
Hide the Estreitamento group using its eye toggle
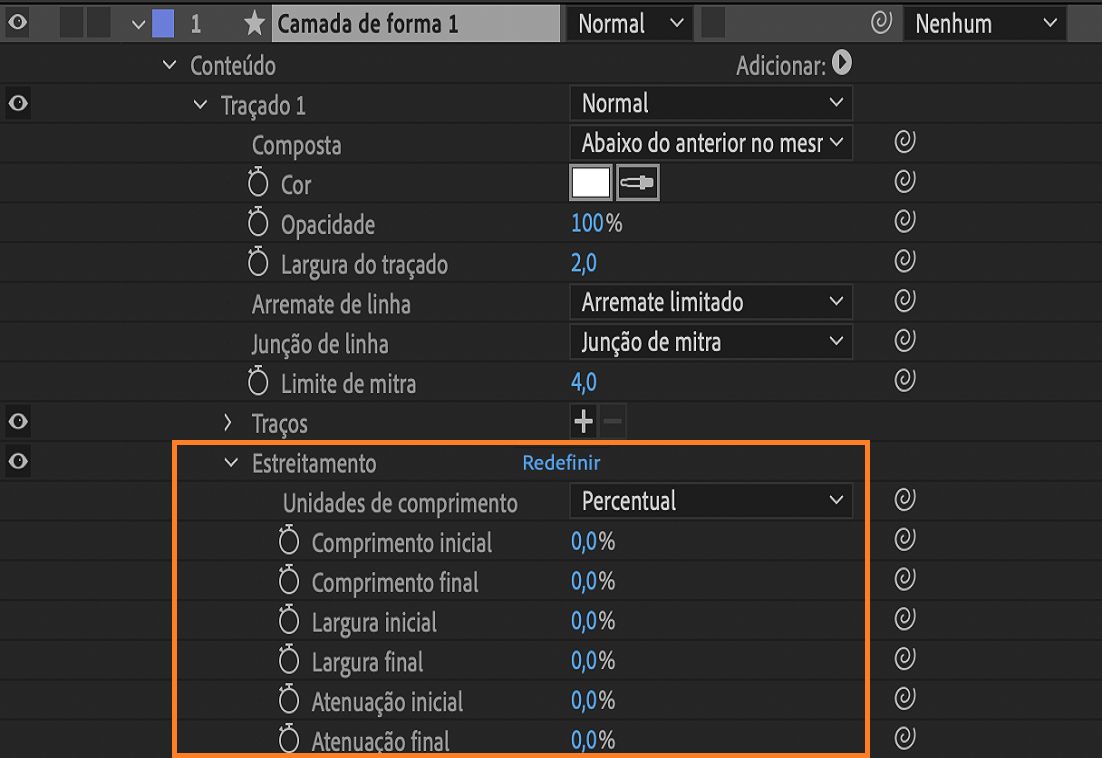point(16,461)
